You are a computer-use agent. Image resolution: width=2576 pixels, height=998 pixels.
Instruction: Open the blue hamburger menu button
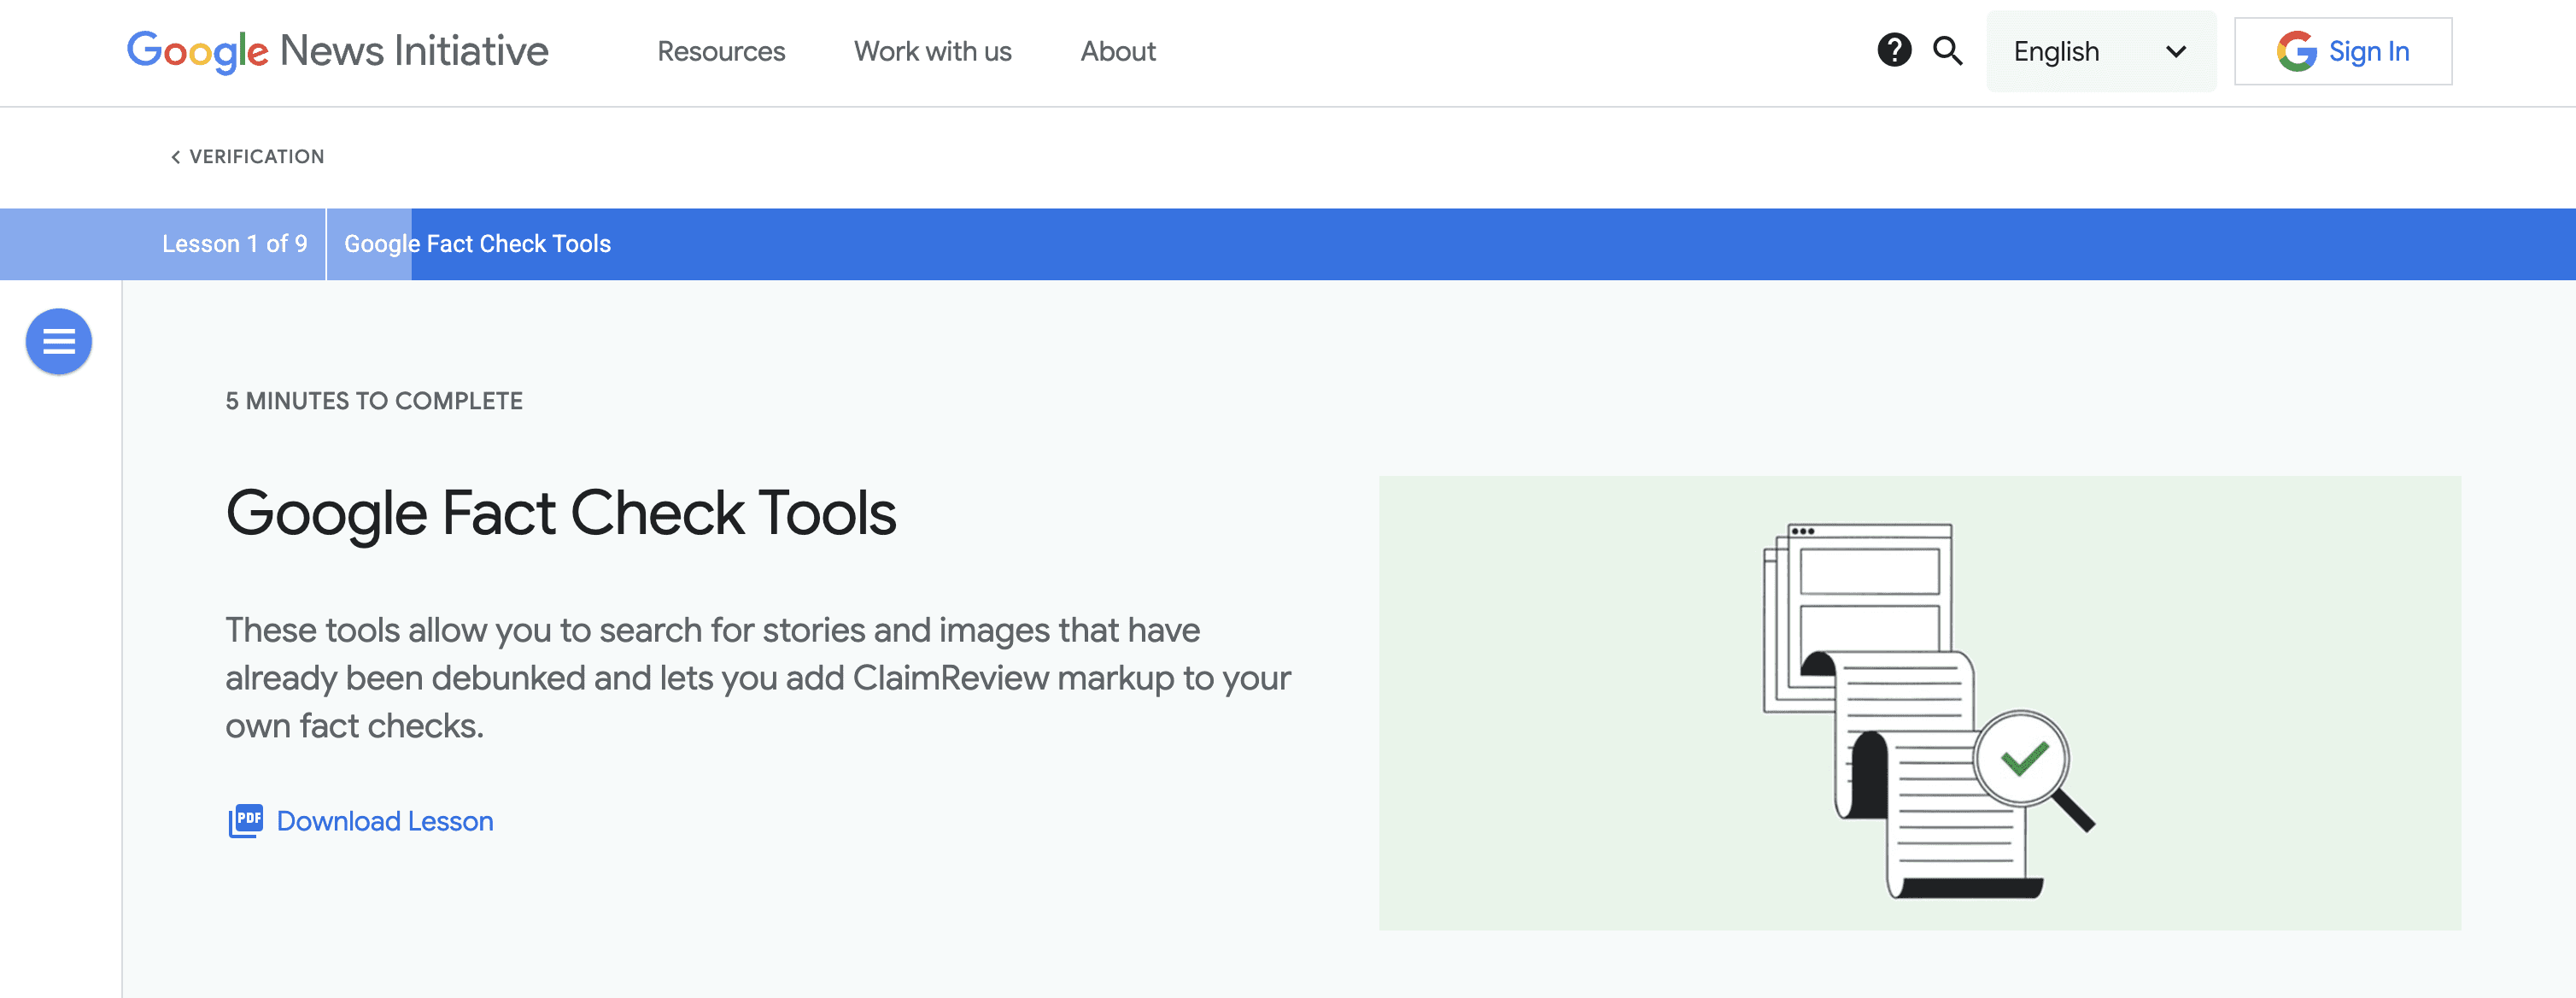[x=59, y=342]
